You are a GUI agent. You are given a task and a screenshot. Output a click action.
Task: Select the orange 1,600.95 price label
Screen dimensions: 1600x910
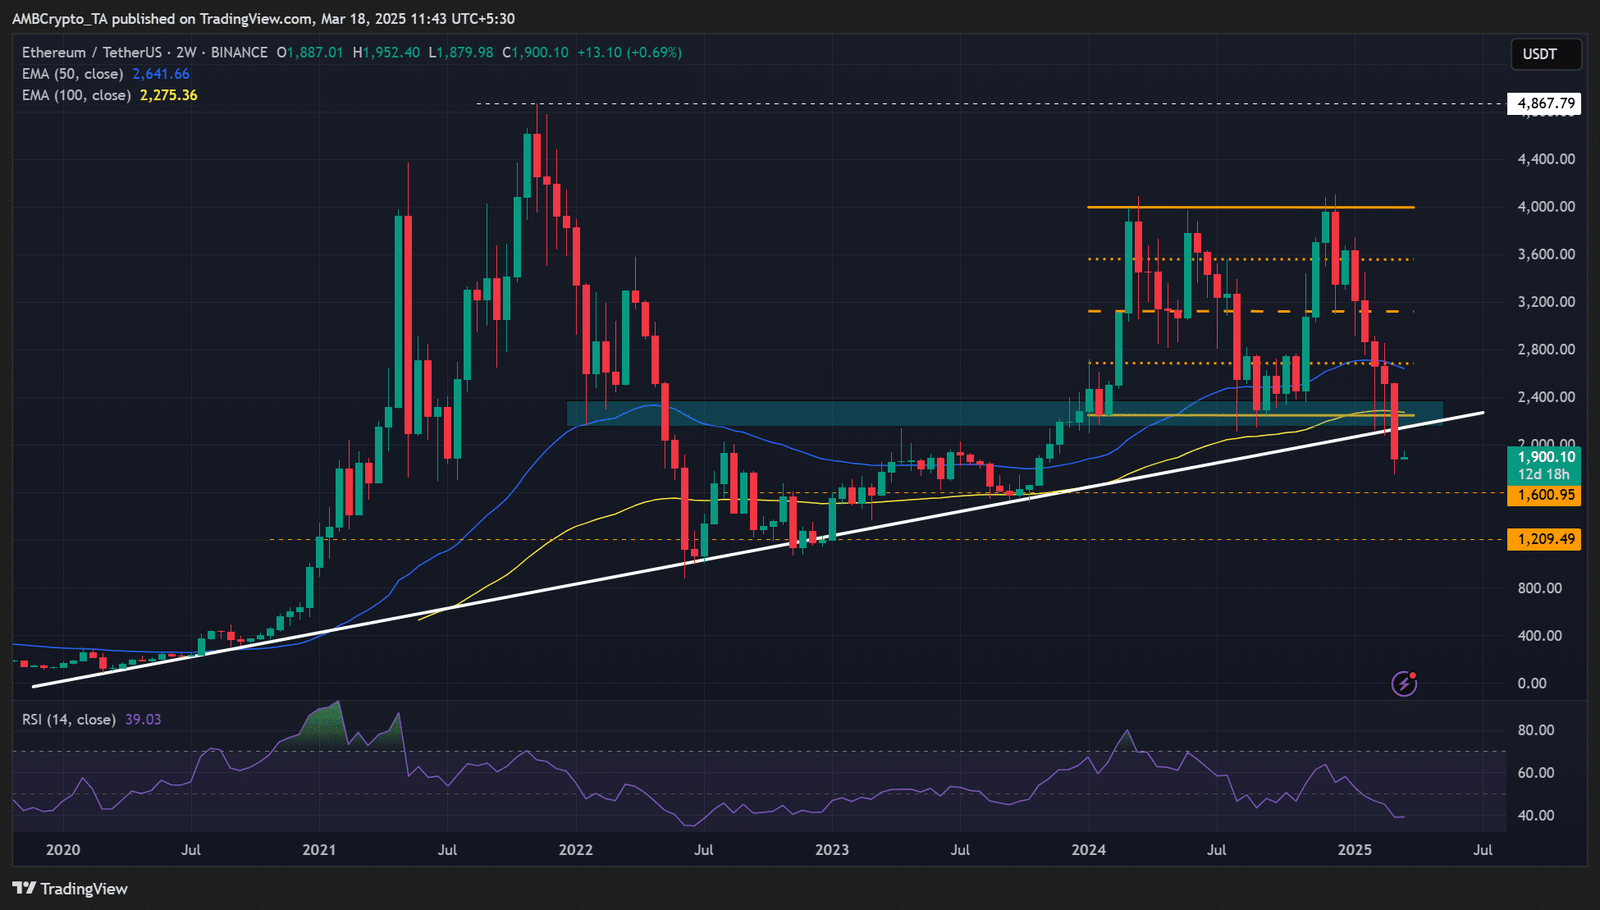pyautogui.click(x=1545, y=495)
